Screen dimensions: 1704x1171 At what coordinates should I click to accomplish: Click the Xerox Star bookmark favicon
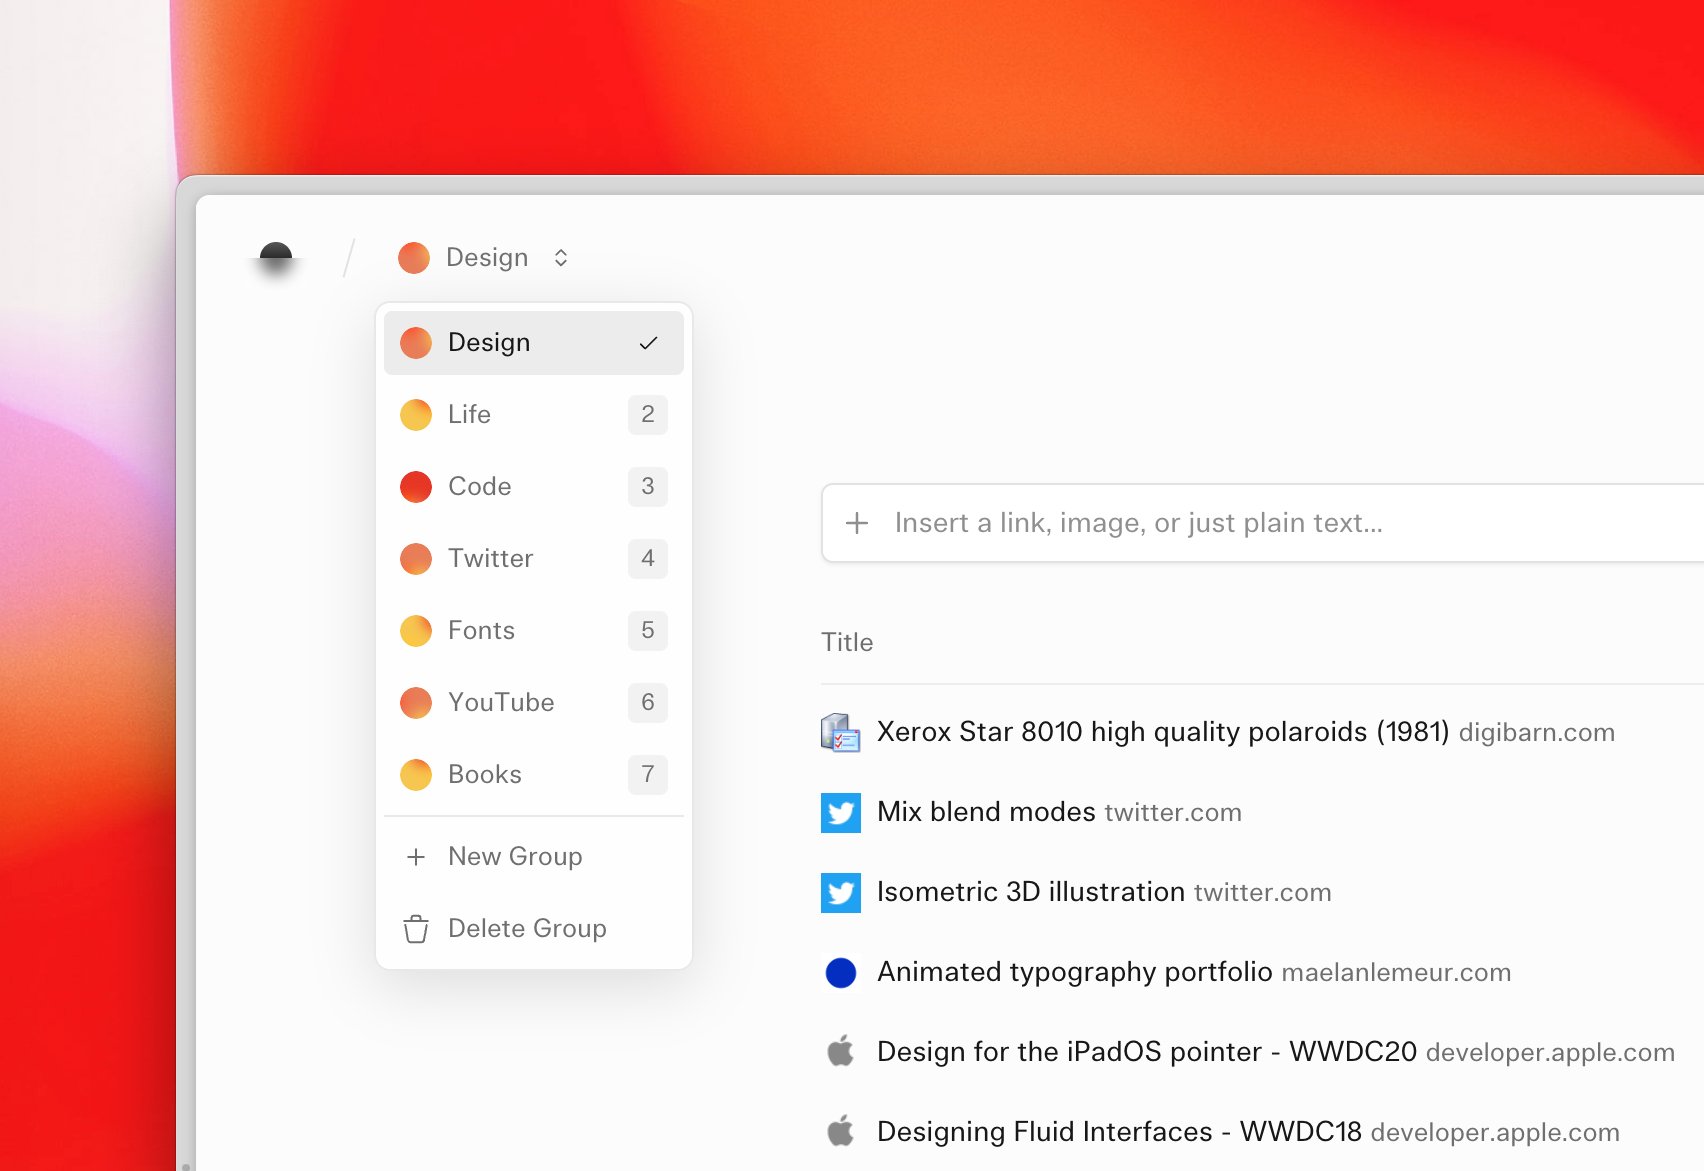click(x=841, y=732)
